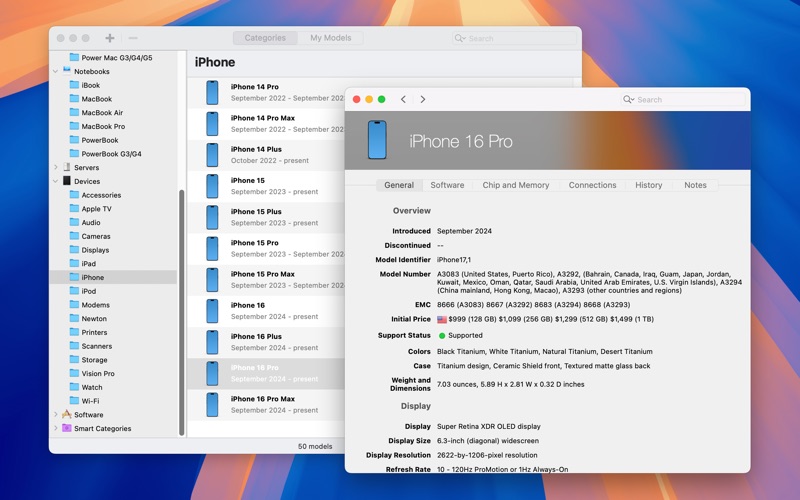
Task: Expand the Servers category
Action: pos(56,167)
